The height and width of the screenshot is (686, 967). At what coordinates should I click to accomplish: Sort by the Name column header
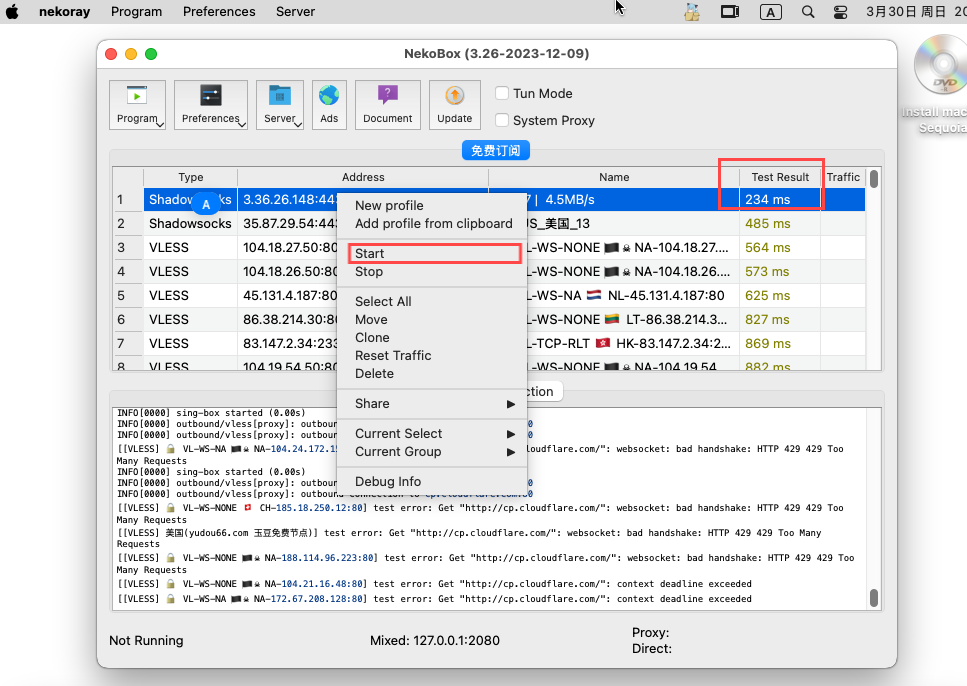coord(614,177)
